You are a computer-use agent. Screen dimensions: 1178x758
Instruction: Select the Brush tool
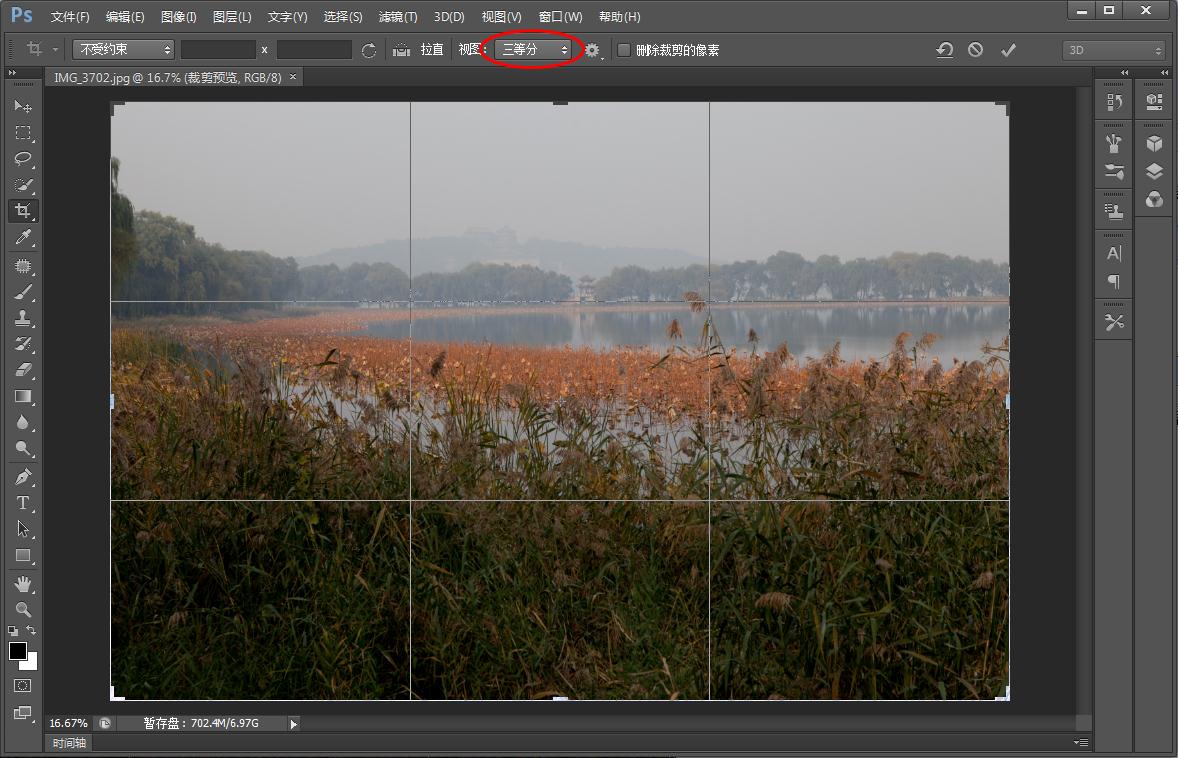[23, 292]
